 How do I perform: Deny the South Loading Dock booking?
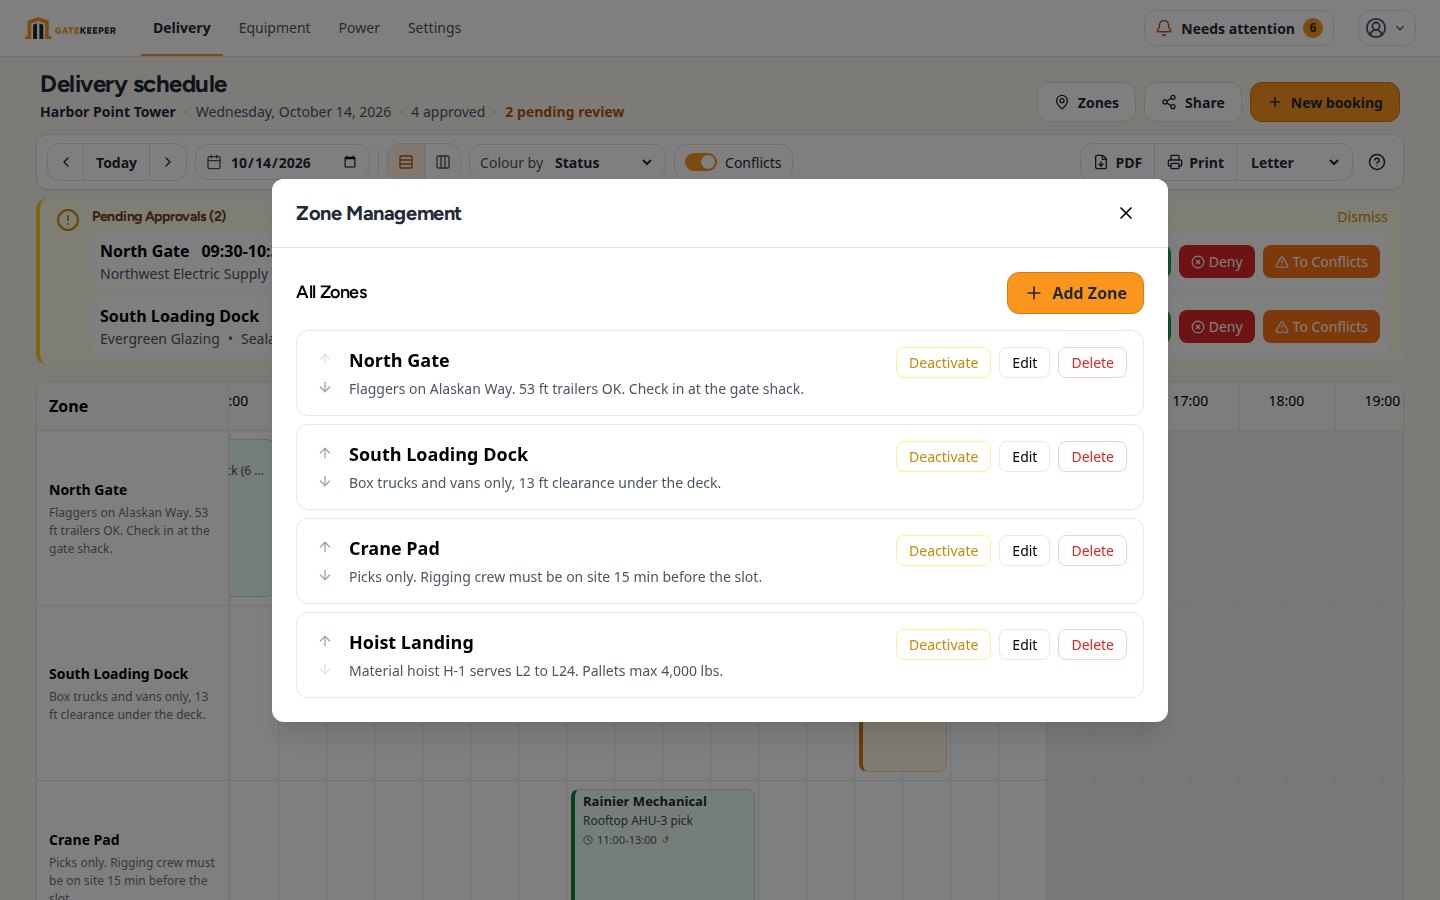pyautogui.click(x=1217, y=327)
